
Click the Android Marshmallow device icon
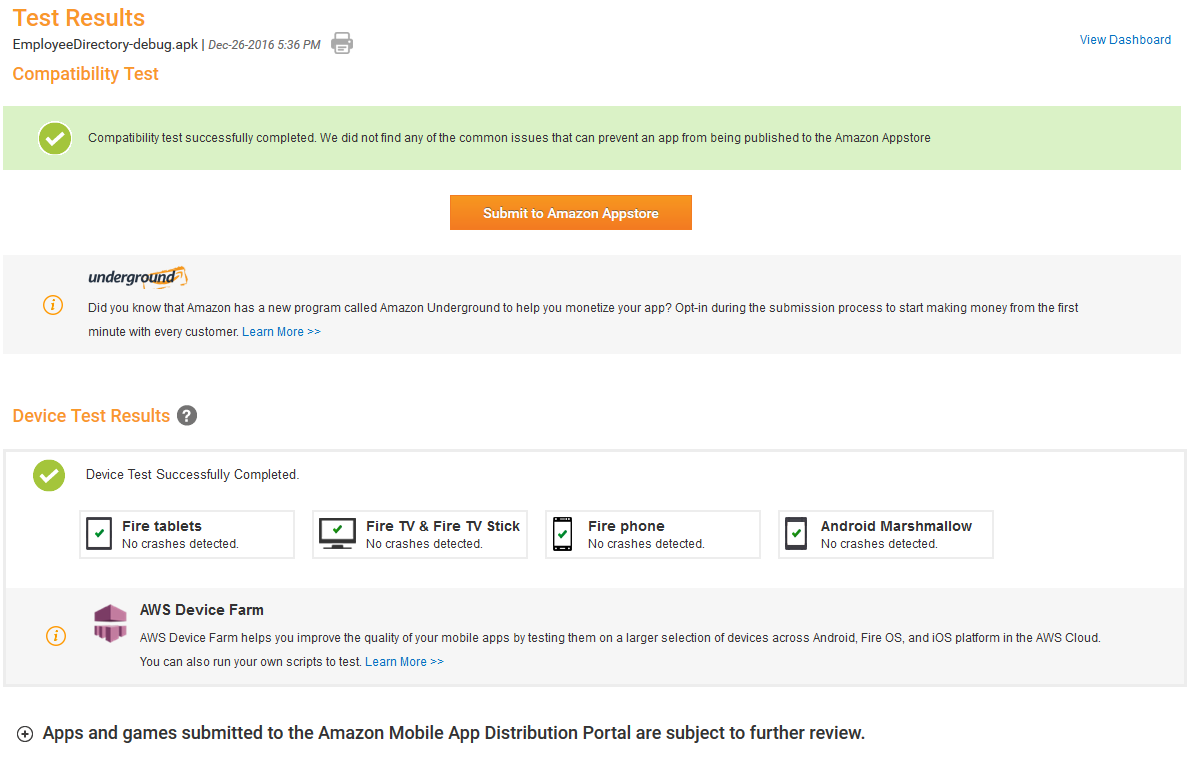tap(796, 534)
